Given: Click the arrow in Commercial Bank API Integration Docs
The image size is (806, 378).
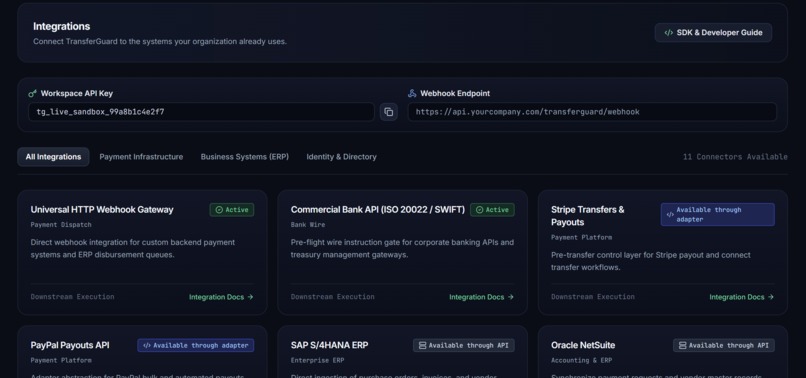Looking at the screenshot, I should coord(510,297).
